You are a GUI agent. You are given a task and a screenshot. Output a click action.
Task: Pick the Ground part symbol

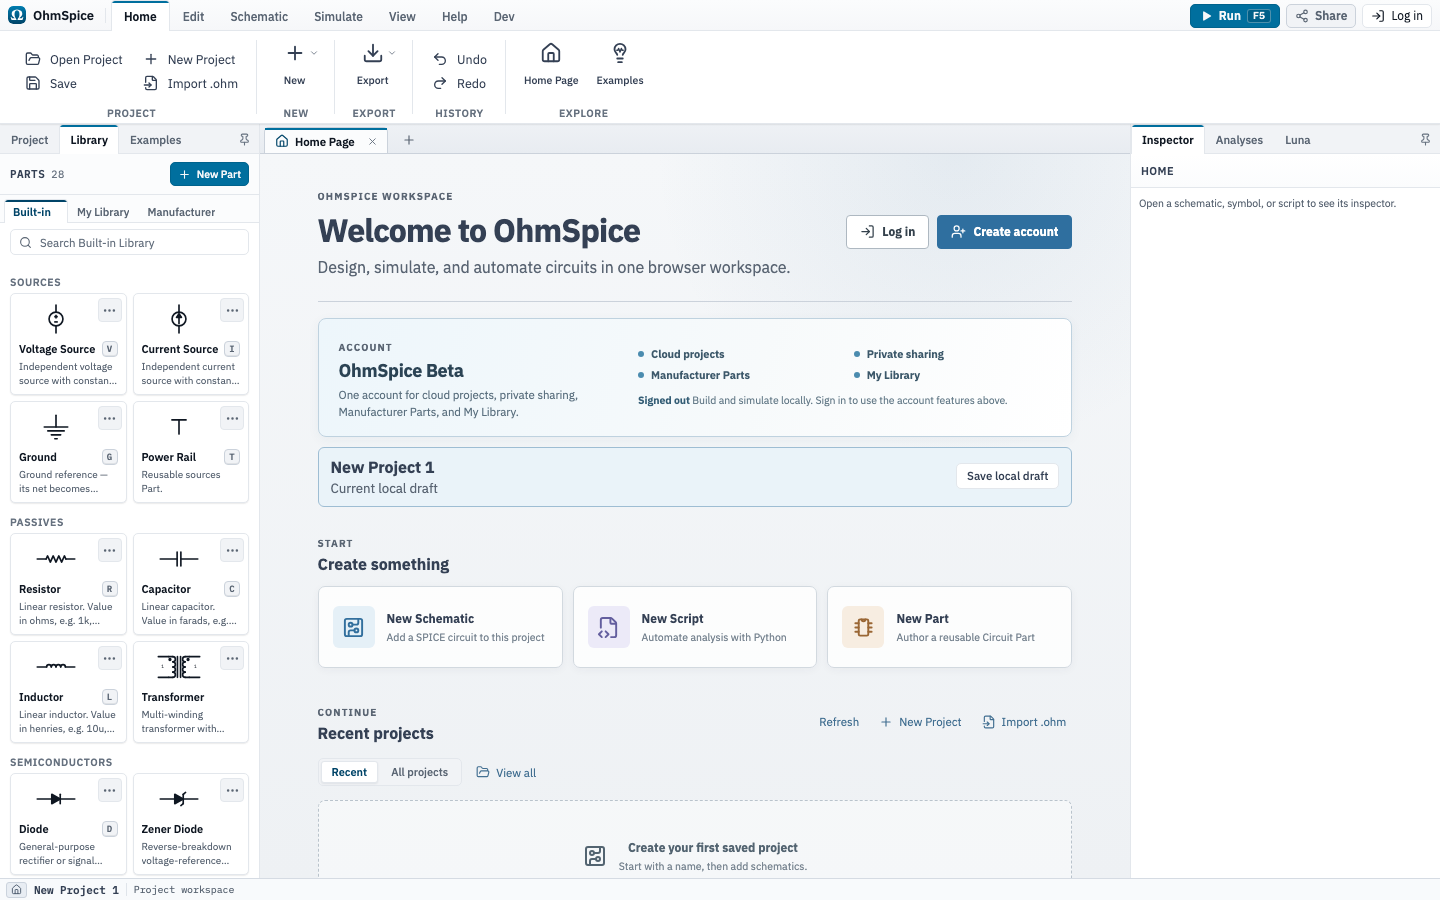(x=56, y=427)
